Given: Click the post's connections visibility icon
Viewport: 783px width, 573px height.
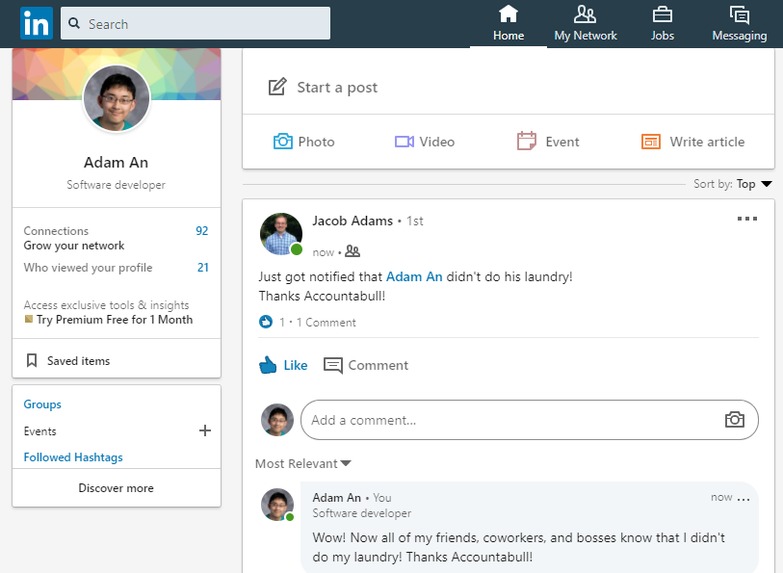Looking at the screenshot, I should click(x=352, y=251).
